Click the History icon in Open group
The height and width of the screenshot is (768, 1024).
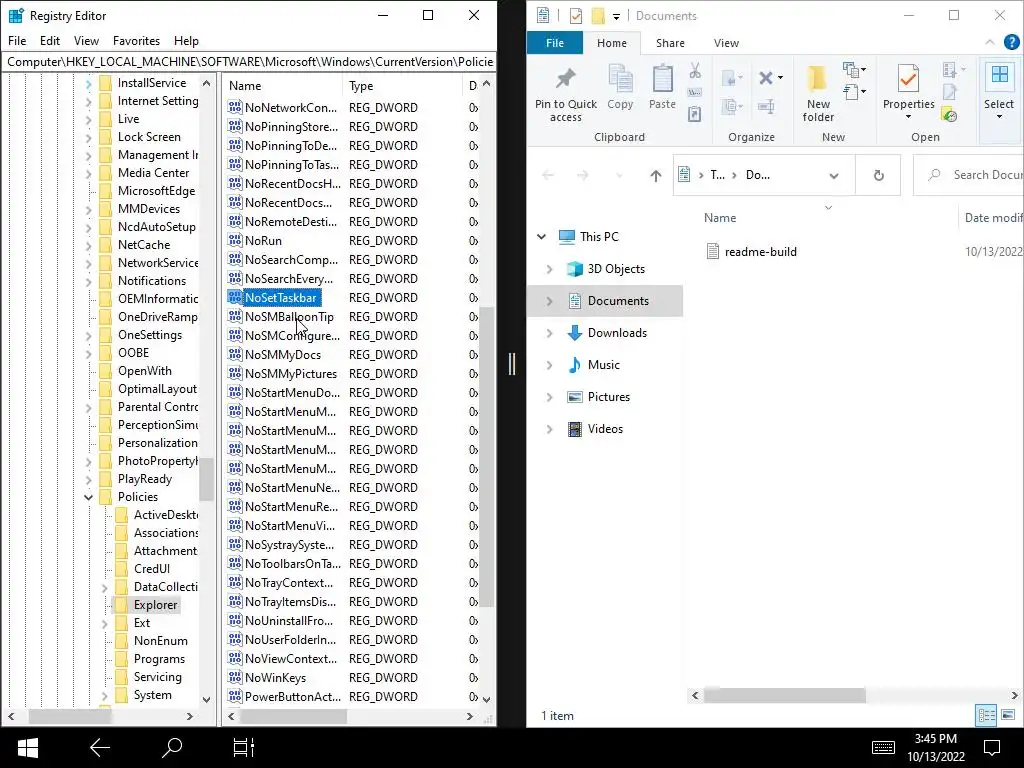pyautogui.click(x=950, y=115)
